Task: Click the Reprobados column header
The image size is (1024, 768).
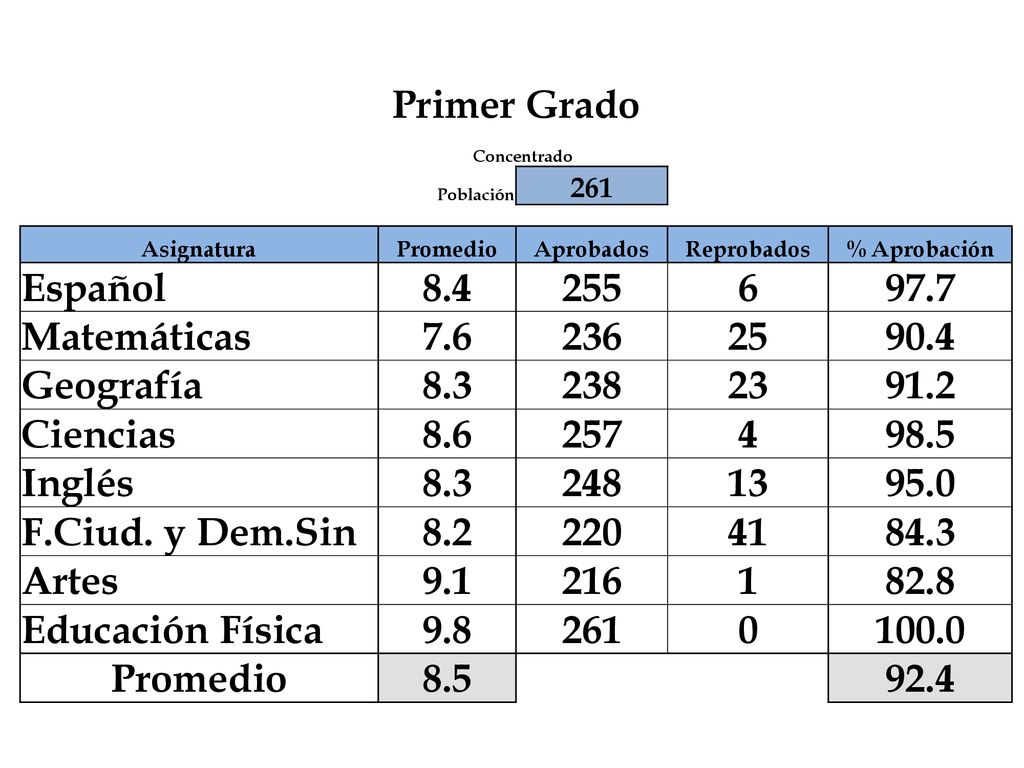Action: pyautogui.click(x=748, y=246)
